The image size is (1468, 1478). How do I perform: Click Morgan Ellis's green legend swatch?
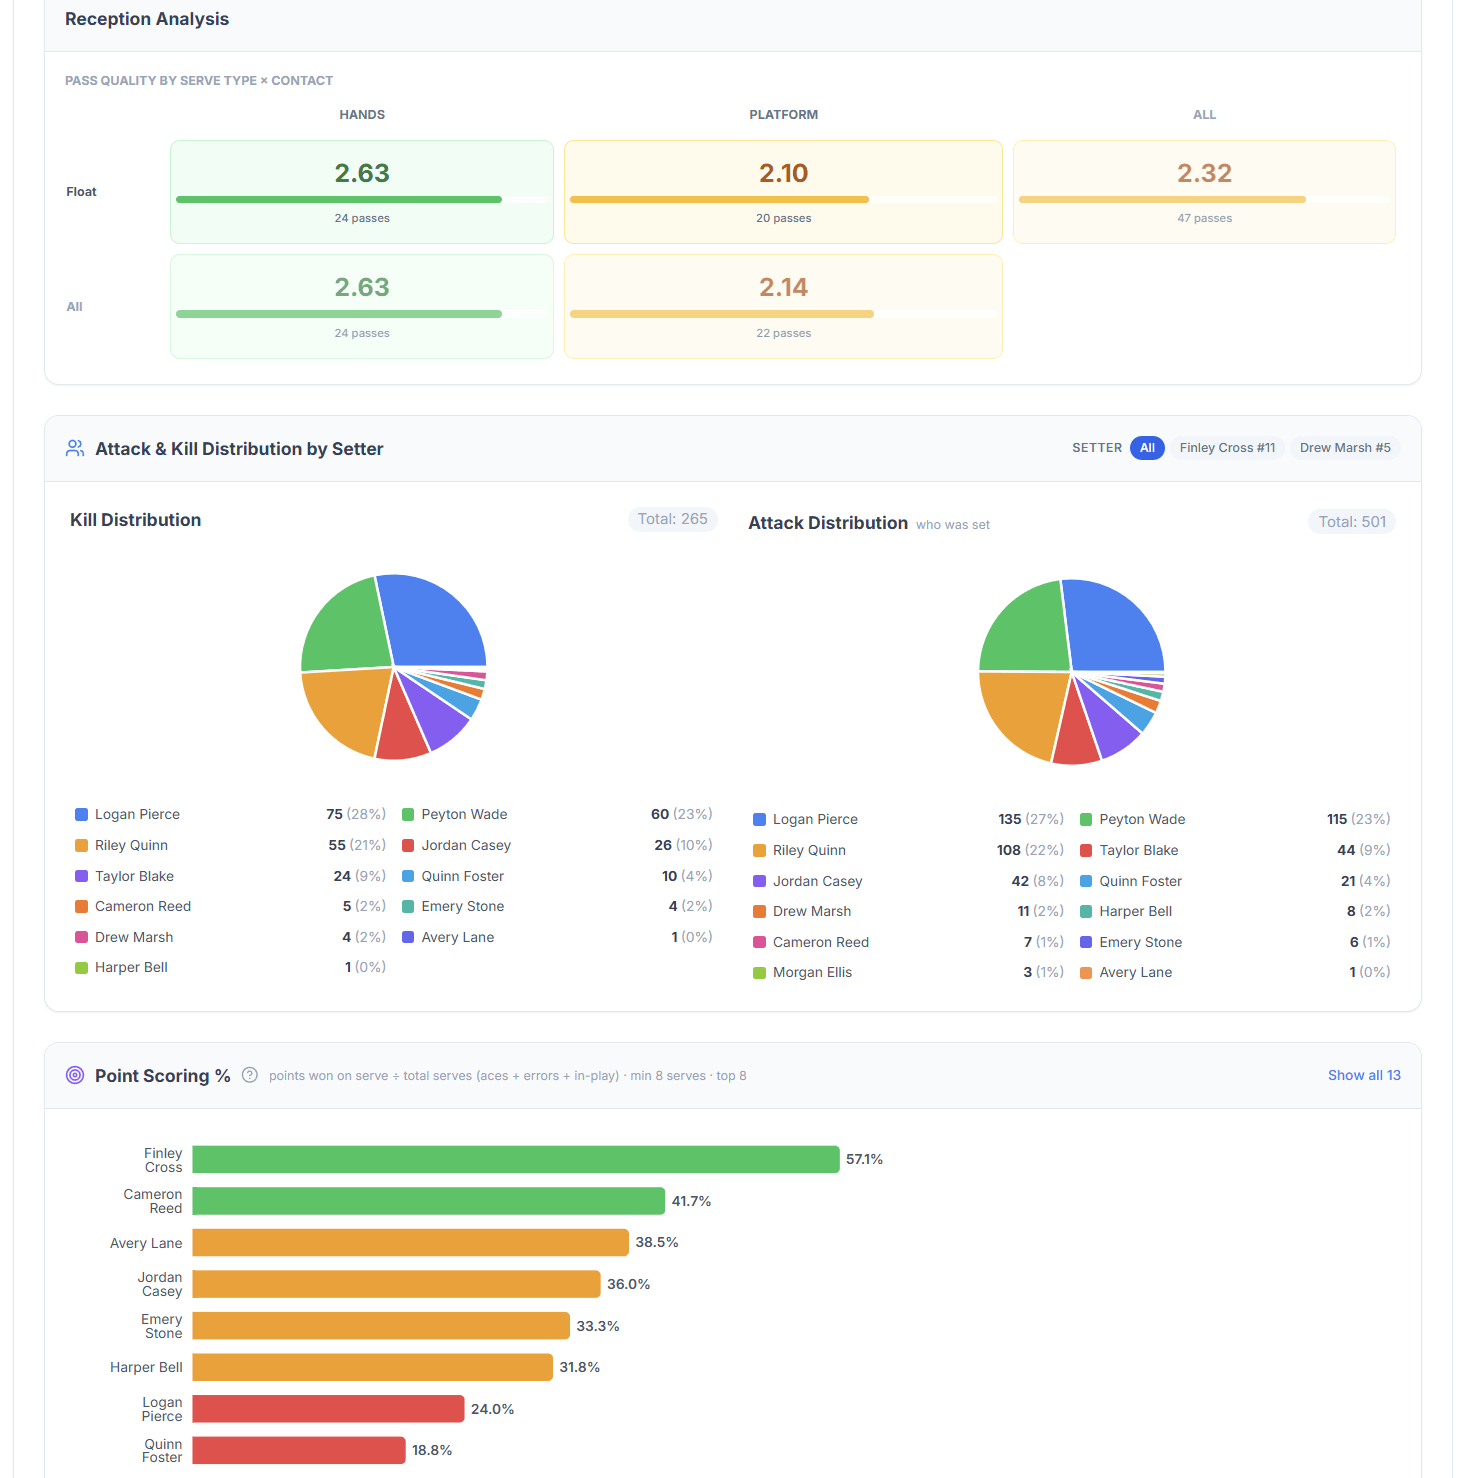[x=759, y=972]
